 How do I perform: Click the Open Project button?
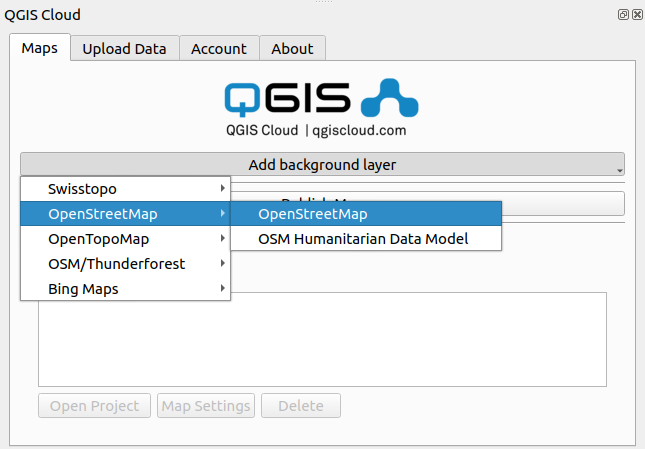pyautogui.click(x=95, y=406)
